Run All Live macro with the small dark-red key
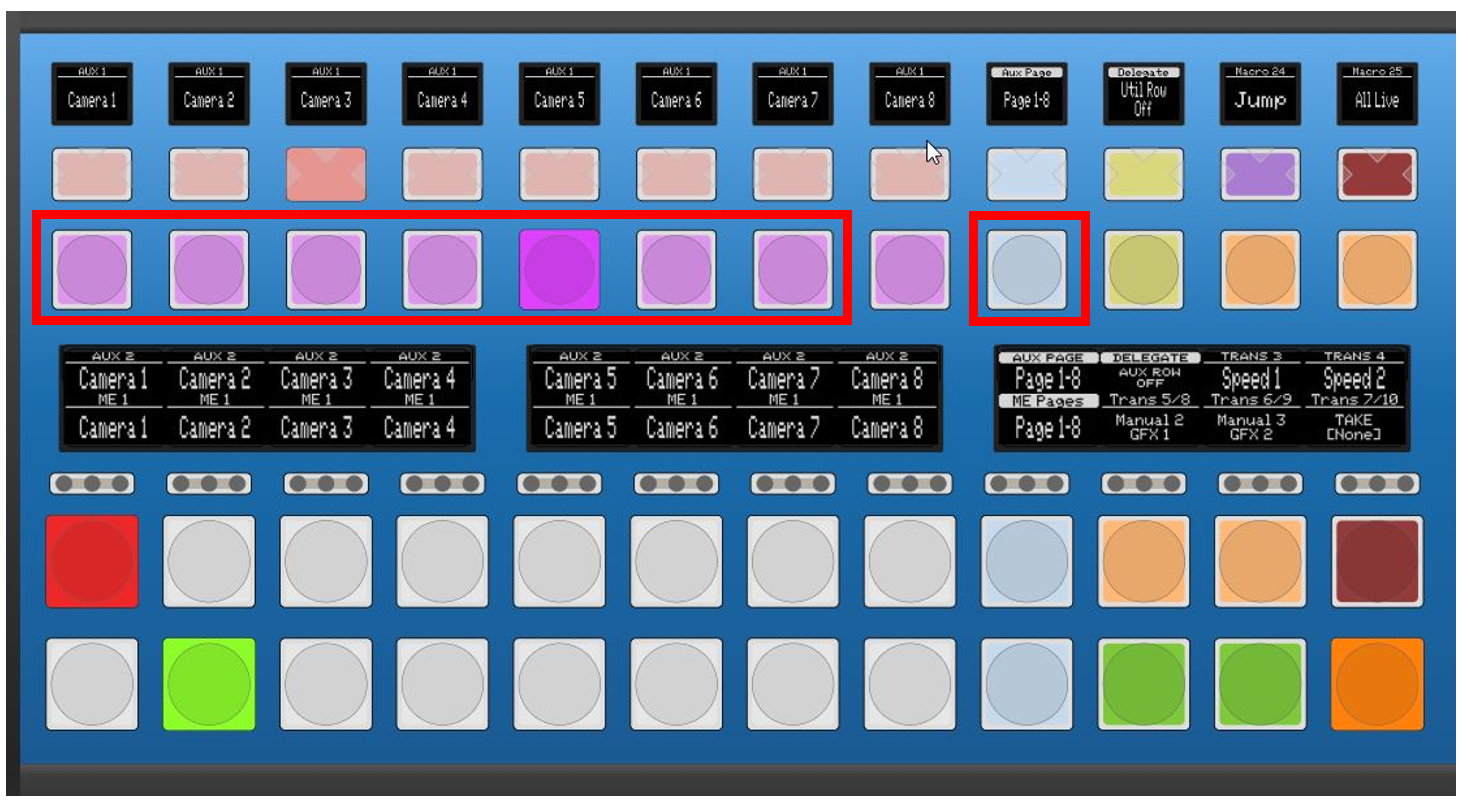The image size is (1468, 807). tap(1377, 175)
